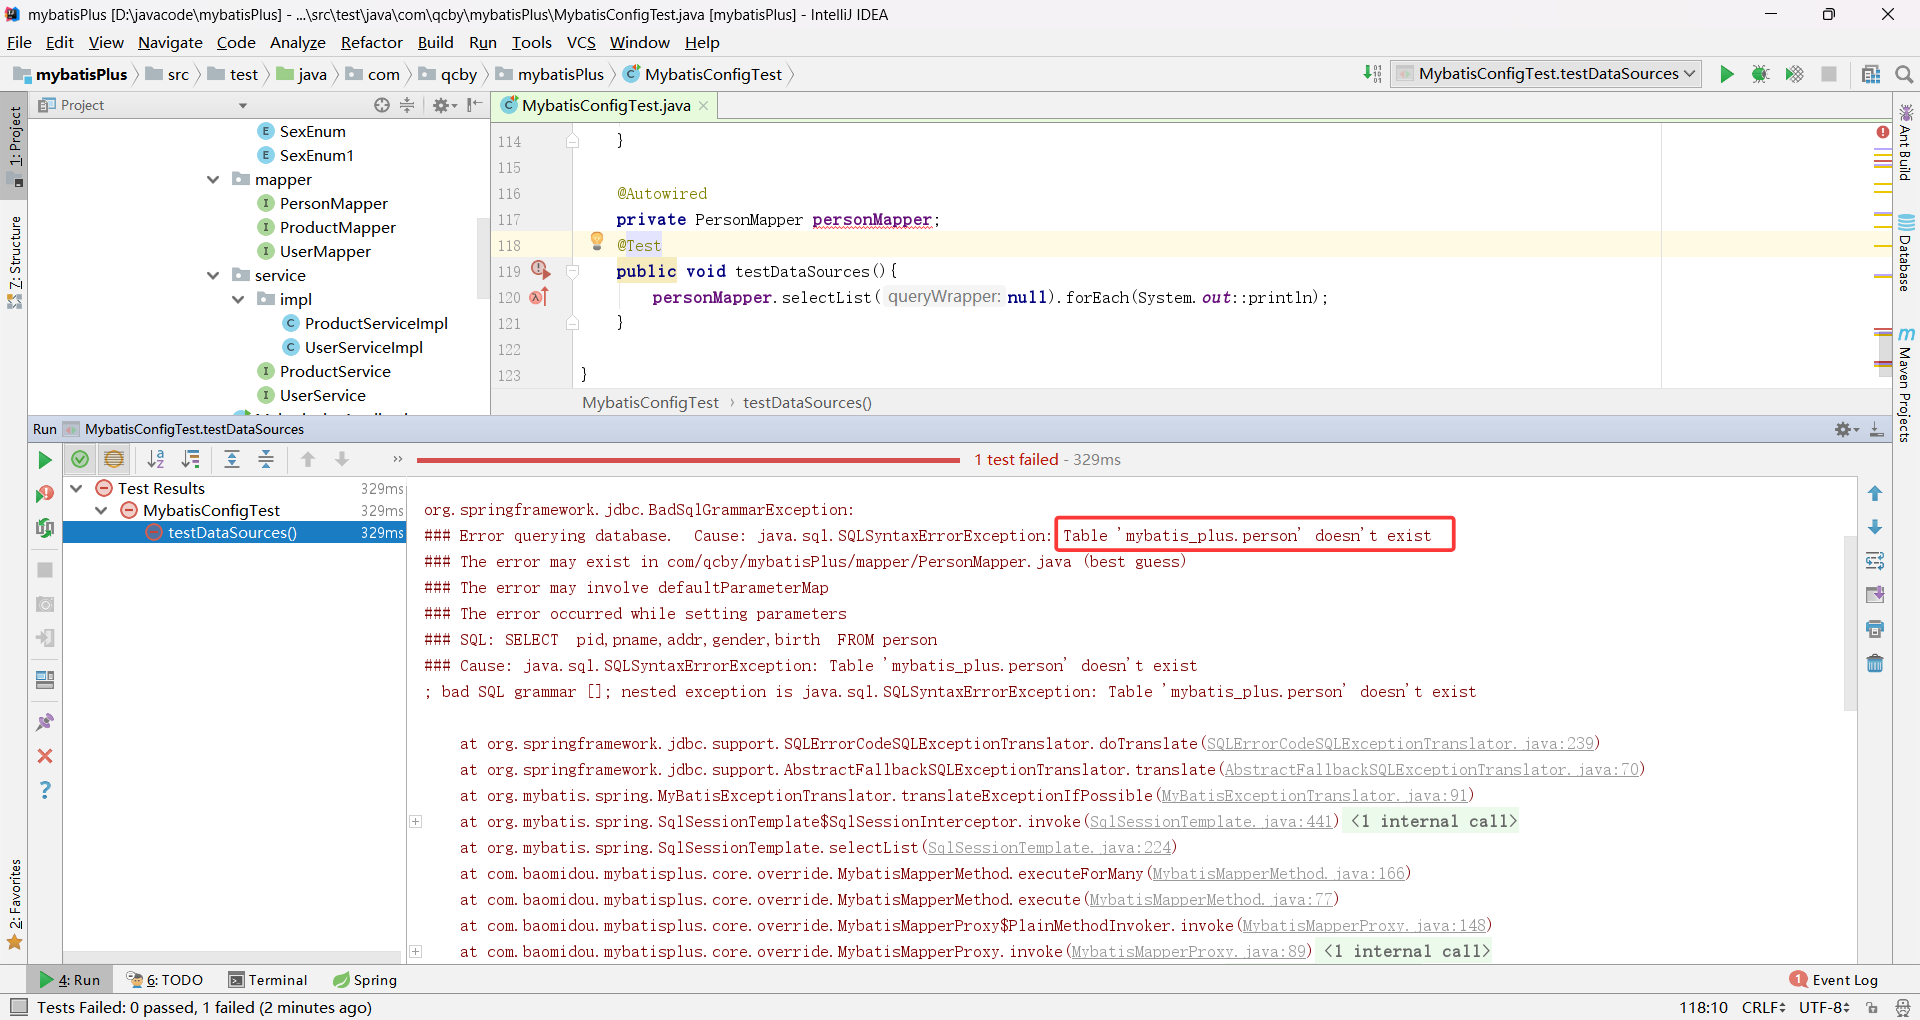Open the Database side tool window
Viewport: 1920px width, 1020px height.
pos(1906,253)
